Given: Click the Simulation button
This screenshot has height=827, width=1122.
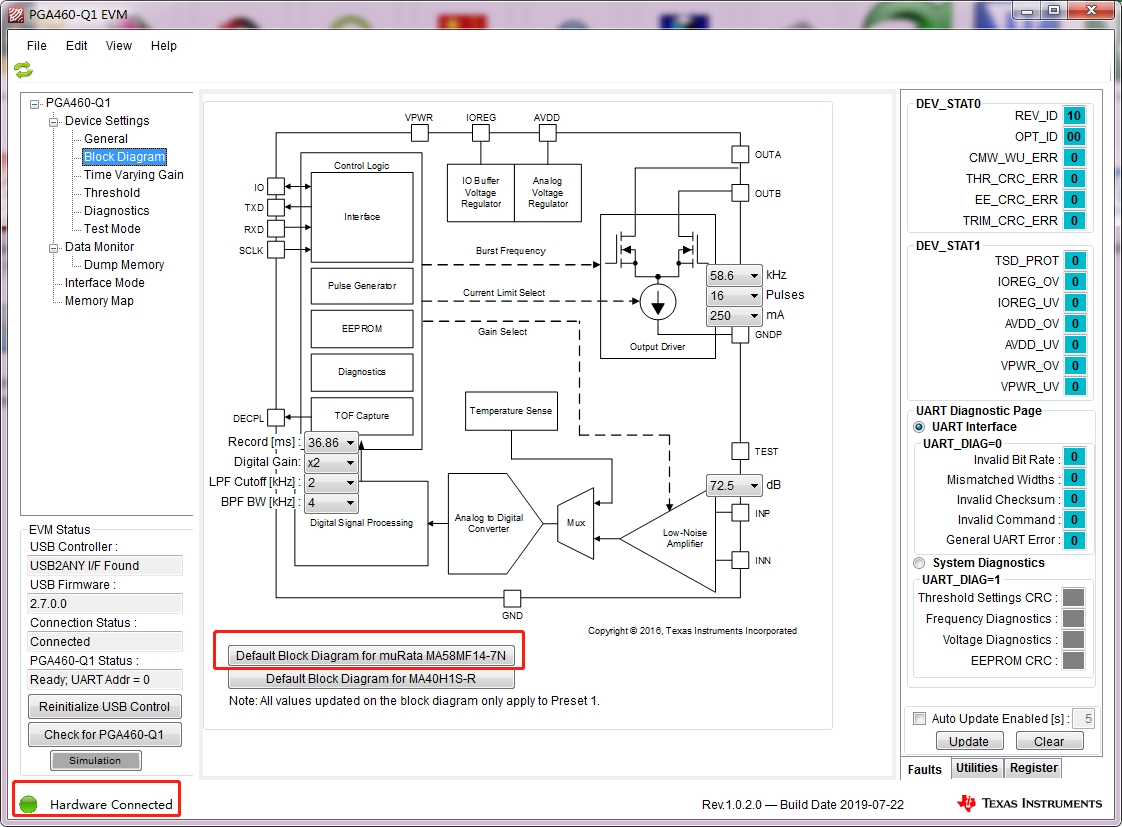Looking at the screenshot, I should coord(95,760).
